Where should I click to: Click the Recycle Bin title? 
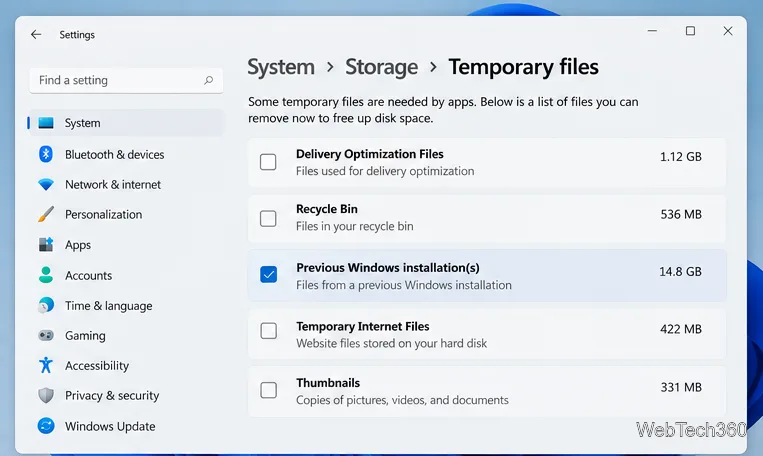[x=327, y=209]
